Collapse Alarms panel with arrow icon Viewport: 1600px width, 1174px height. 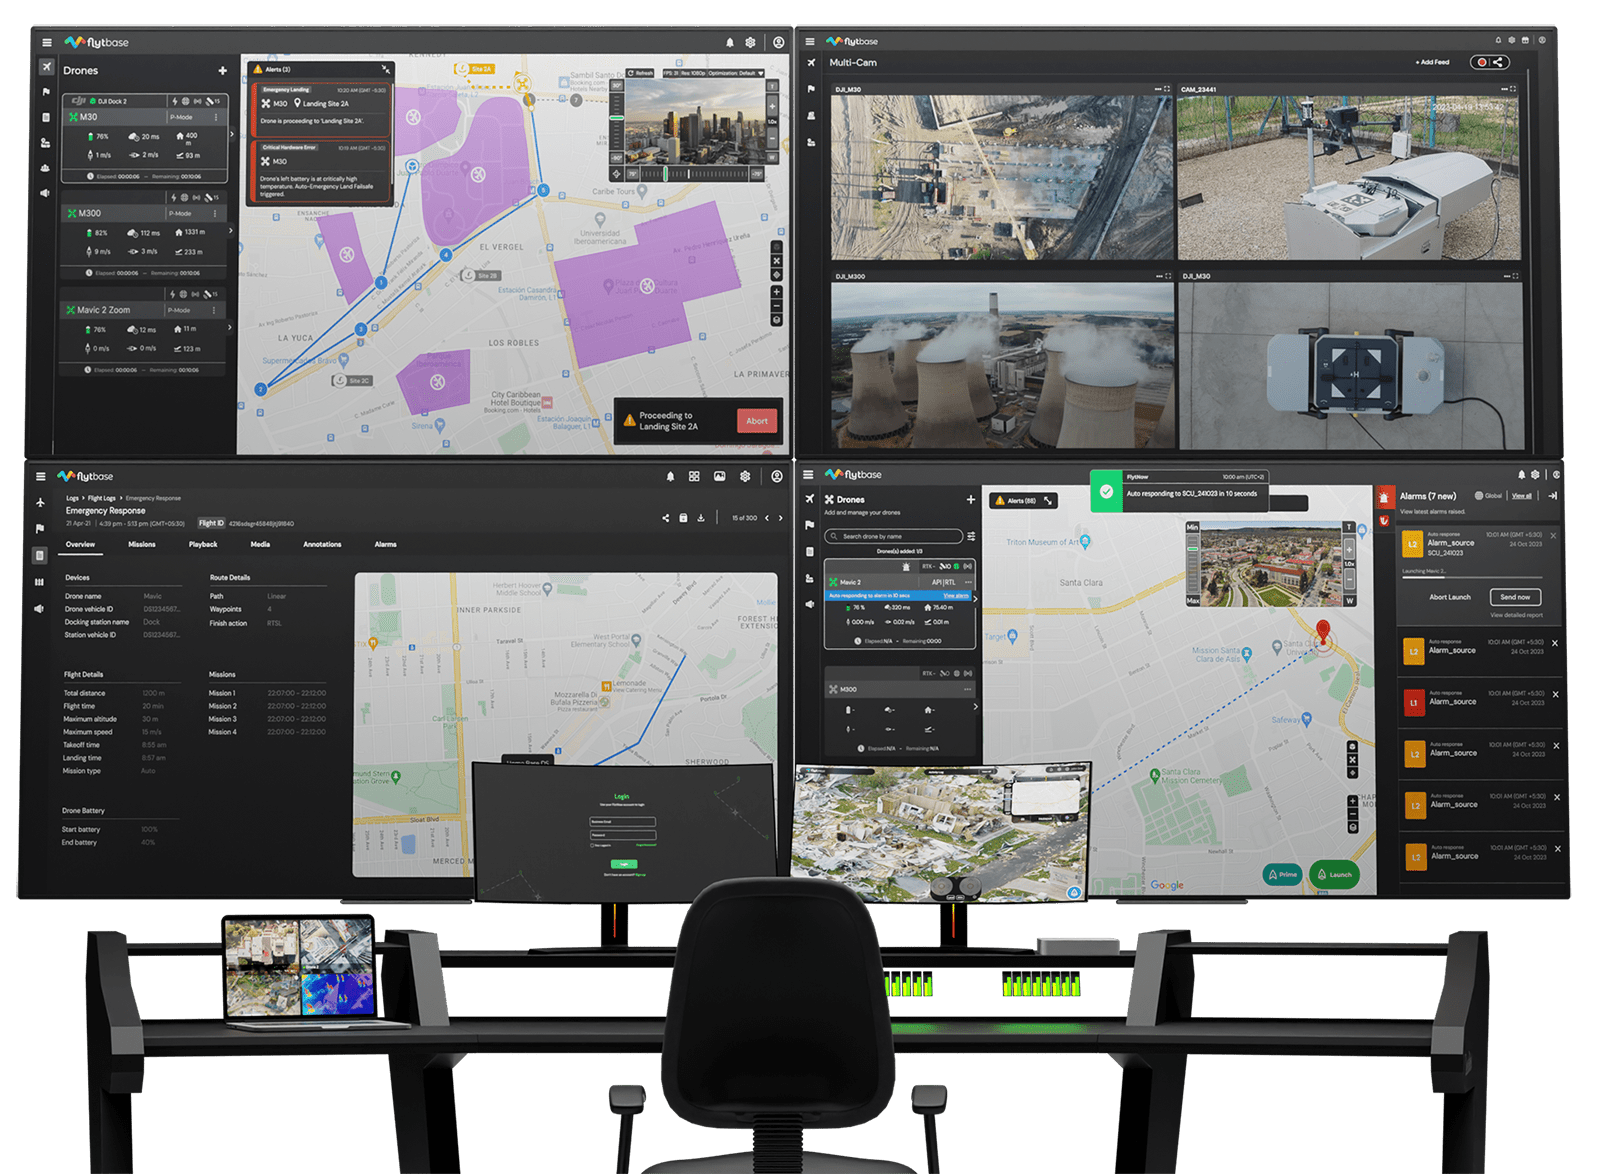(1553, 496)
